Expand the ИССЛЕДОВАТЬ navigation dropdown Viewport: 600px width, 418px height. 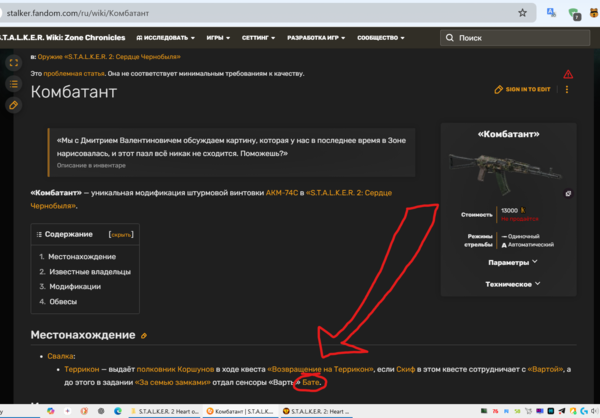166,38
